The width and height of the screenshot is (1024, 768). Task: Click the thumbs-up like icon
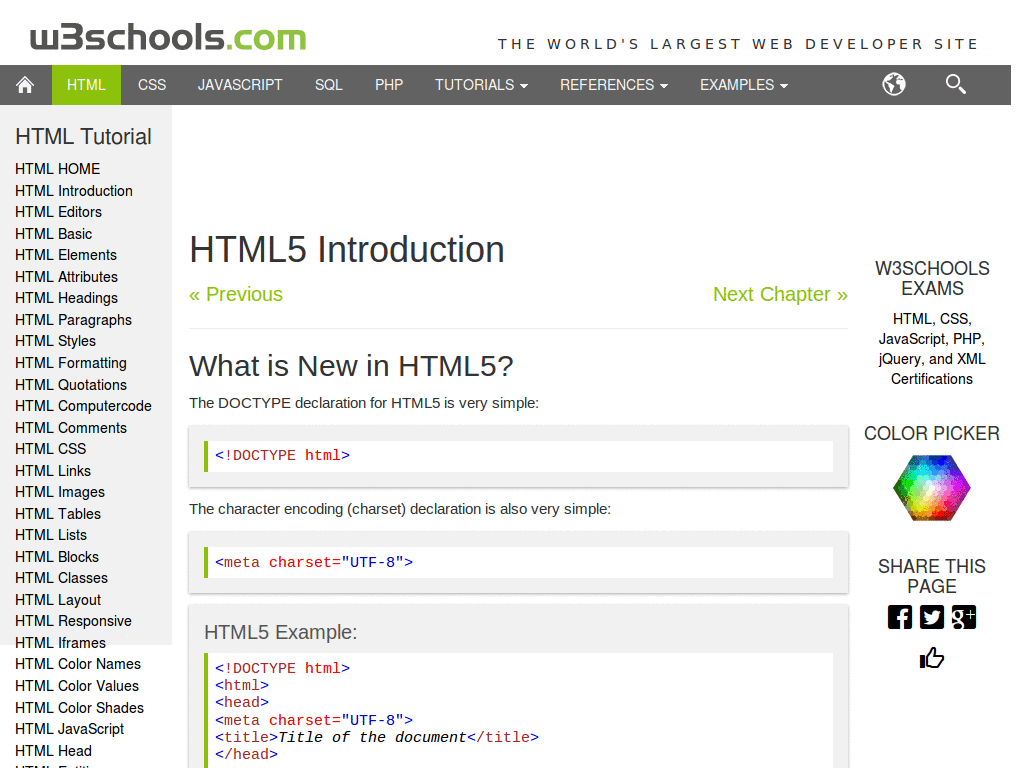point(931,657)
